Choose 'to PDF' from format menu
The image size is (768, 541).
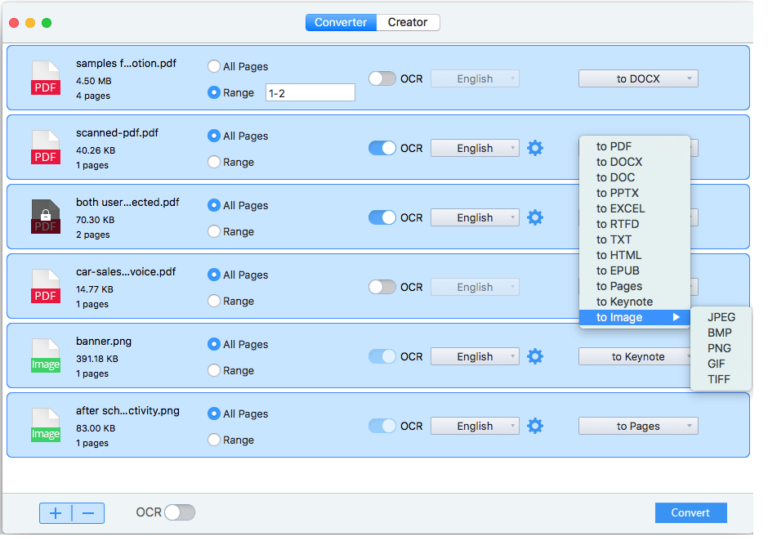pos(635,146)
